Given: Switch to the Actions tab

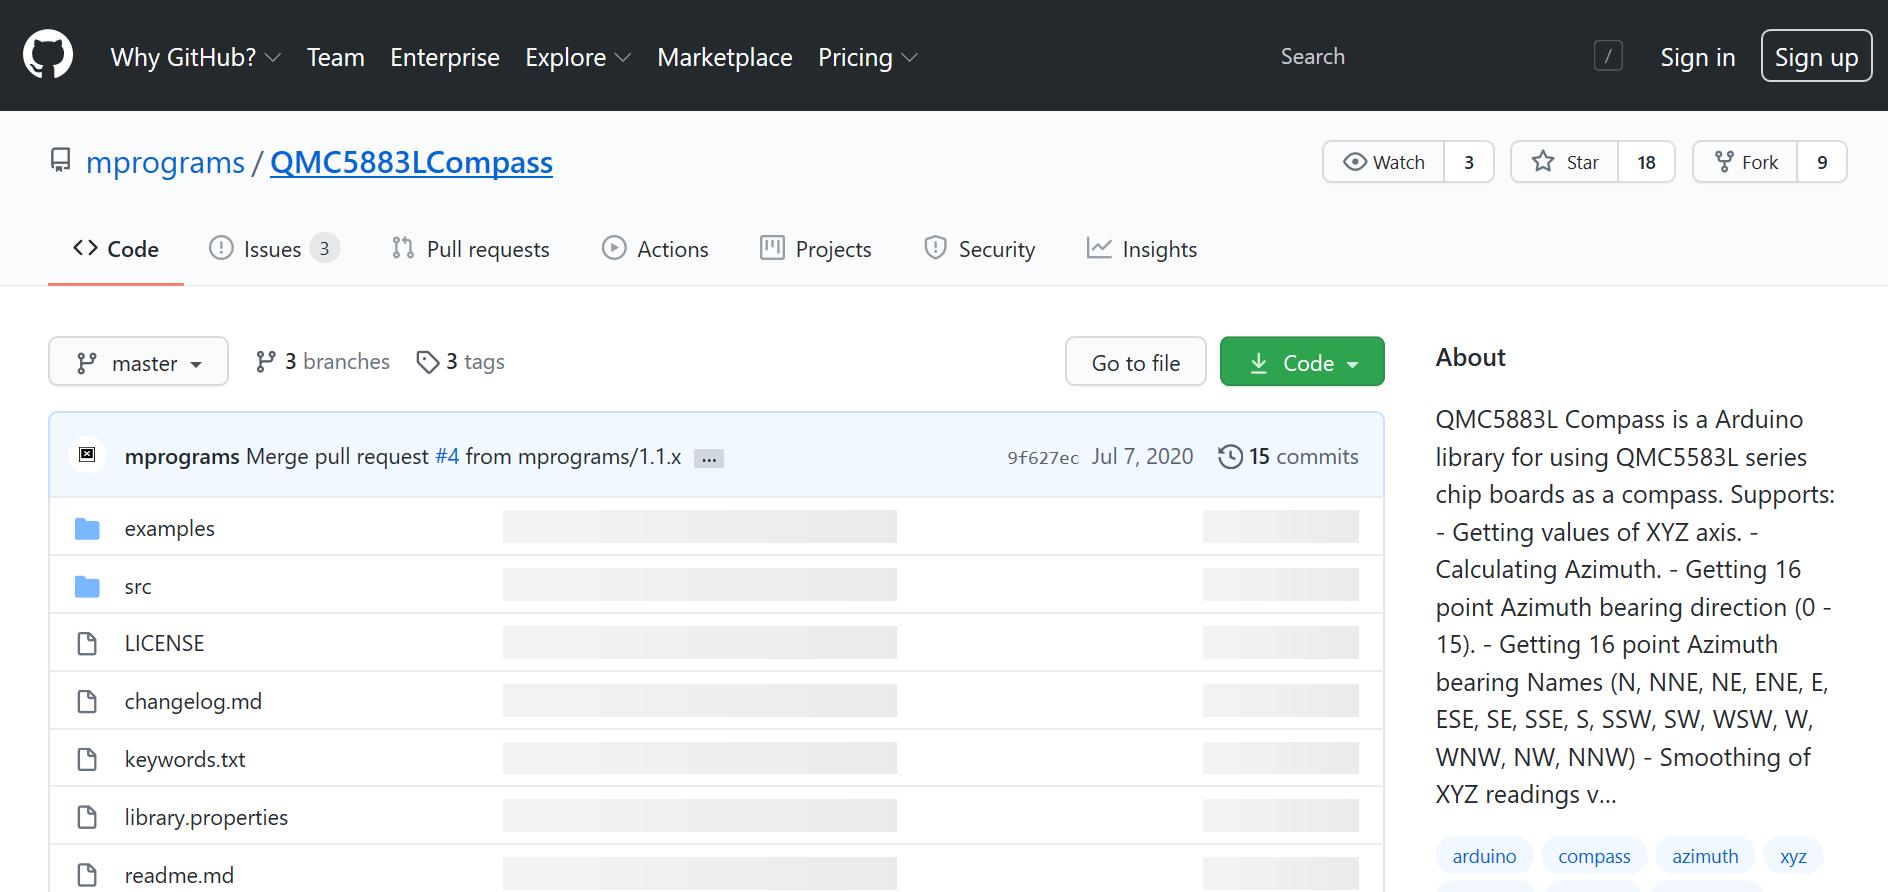Looking at the screenshot, I should click(x=655, y=249).
